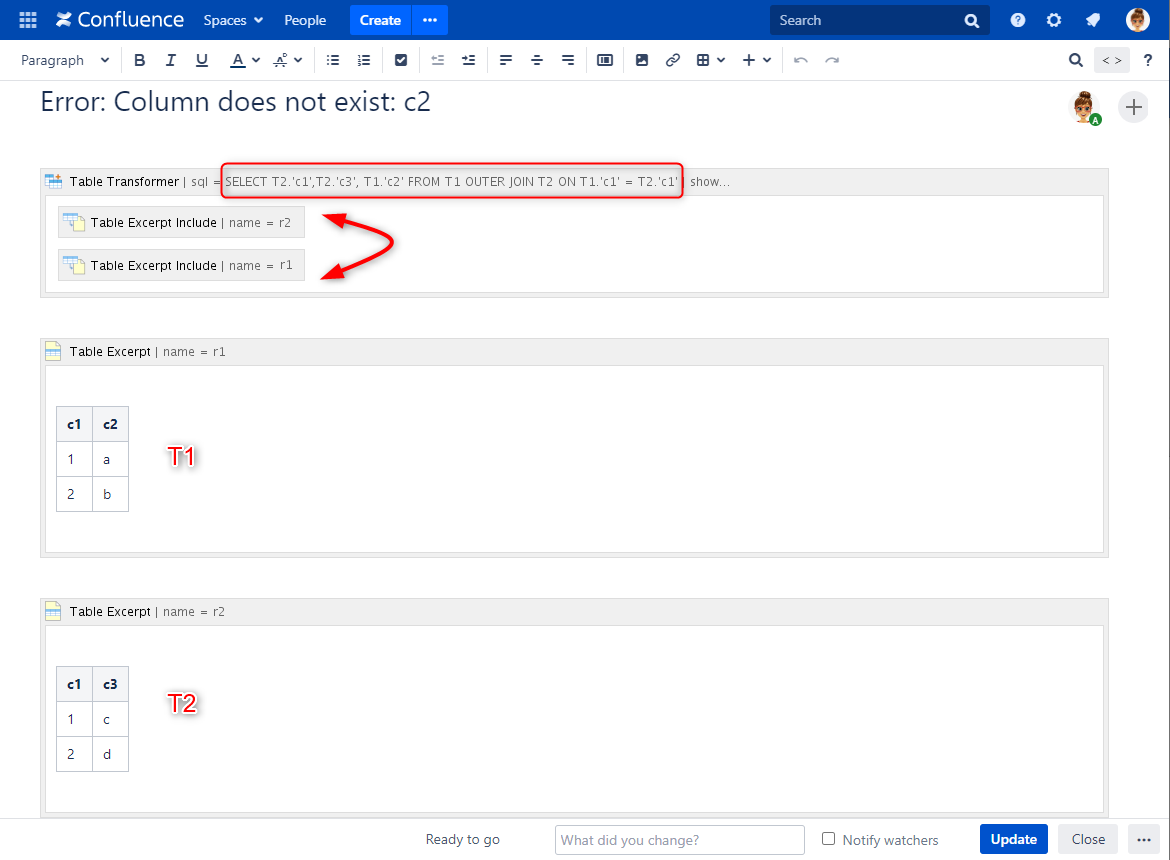Open the app switcher grid icon
1170x860 pixels.
[x=28, y=20]
